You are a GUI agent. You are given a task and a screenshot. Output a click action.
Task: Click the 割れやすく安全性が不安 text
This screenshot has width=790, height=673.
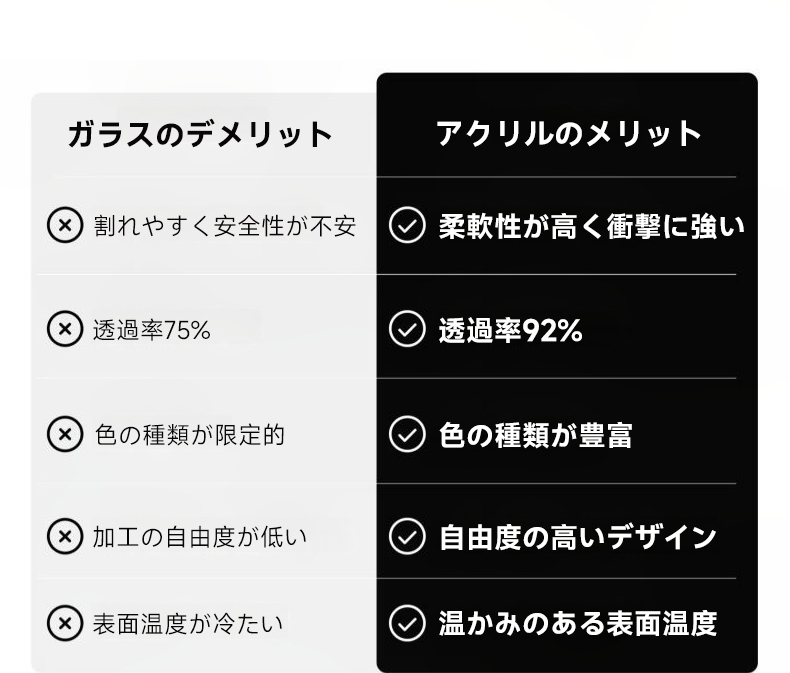coord(225,225)
